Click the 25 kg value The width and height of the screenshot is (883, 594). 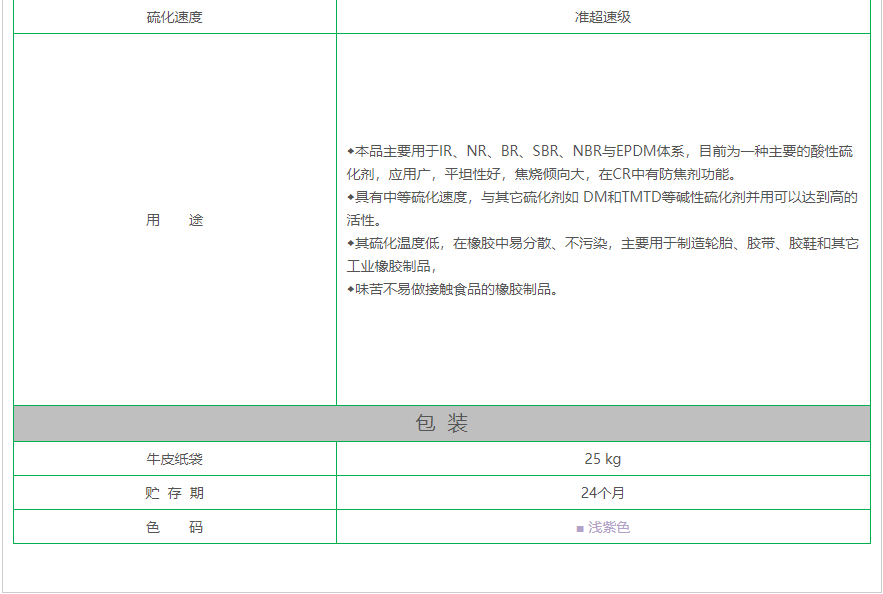point(603,459)
